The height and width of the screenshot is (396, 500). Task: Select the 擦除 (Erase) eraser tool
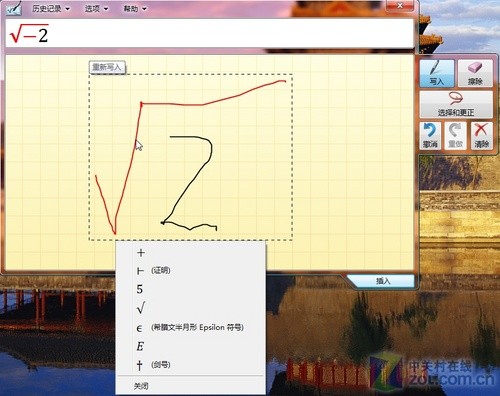point(475,74)
